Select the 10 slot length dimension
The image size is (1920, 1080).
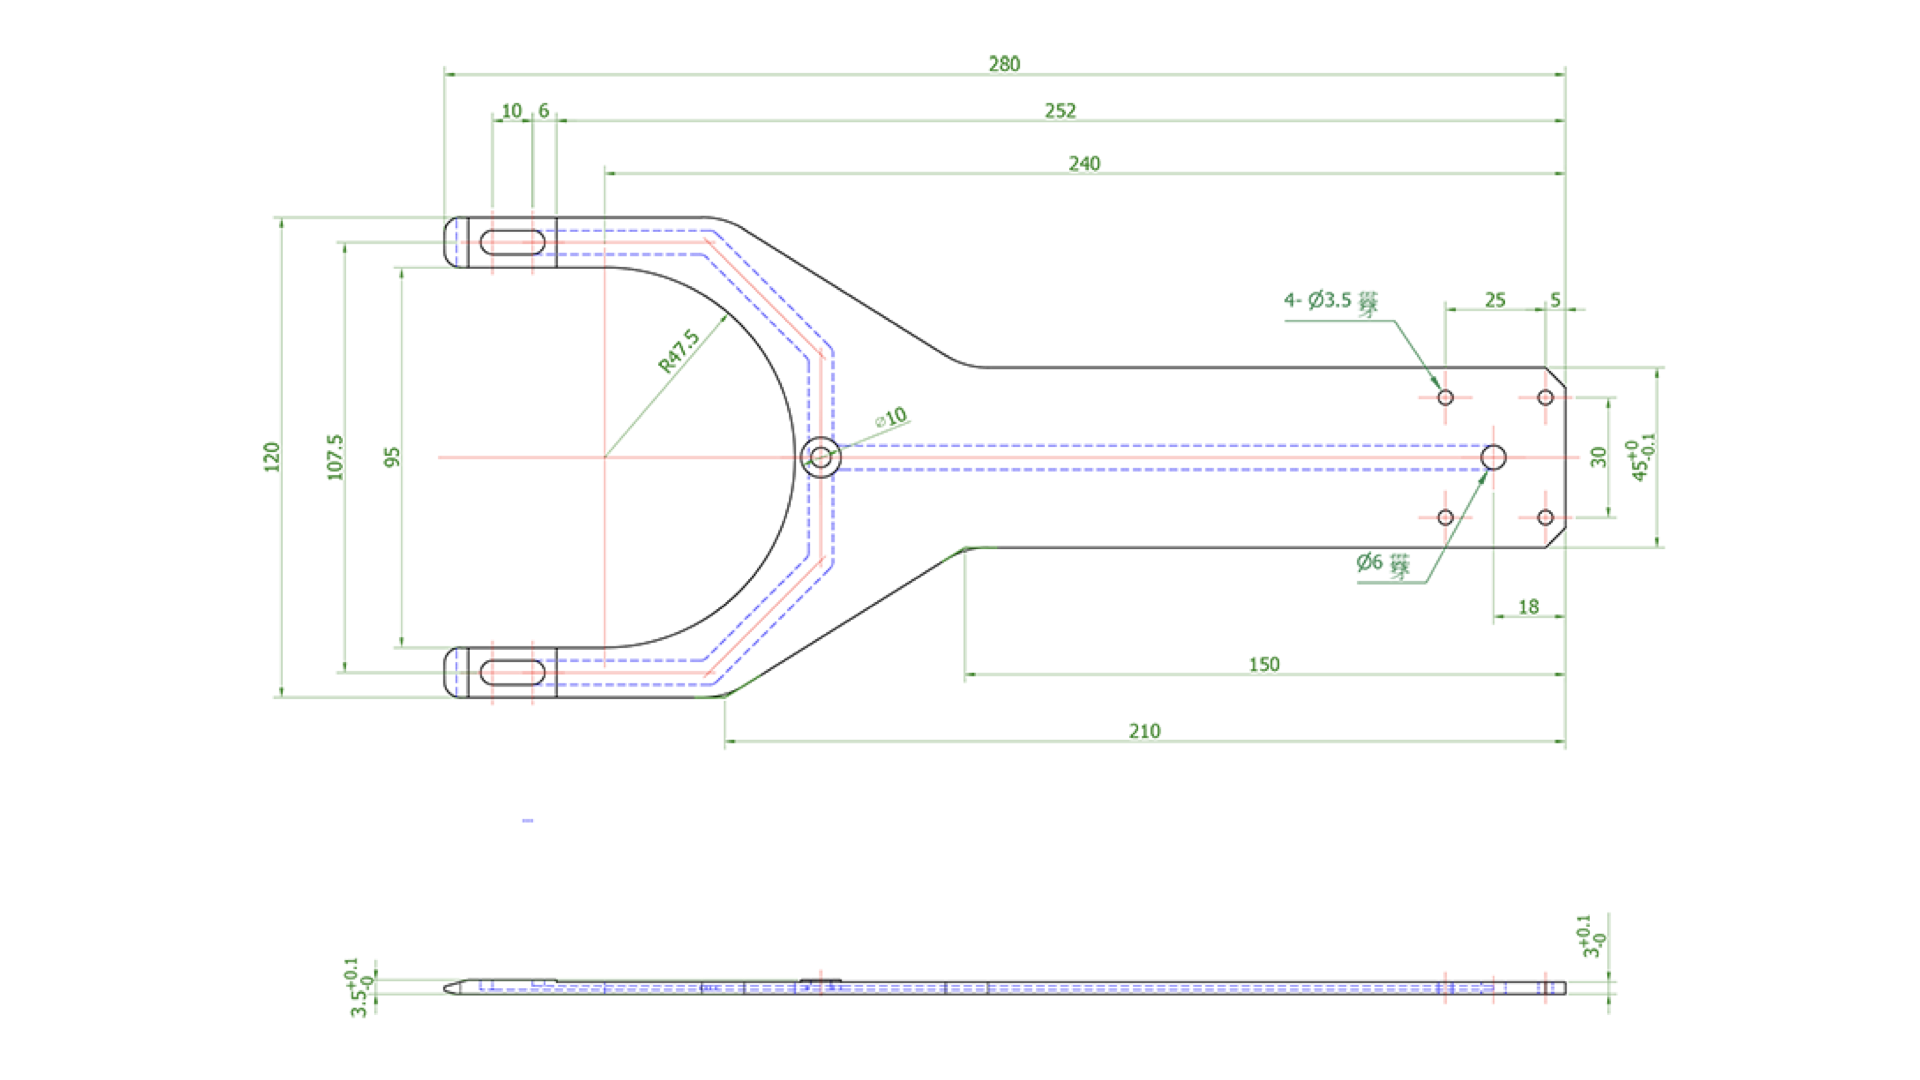coord(511,111)
